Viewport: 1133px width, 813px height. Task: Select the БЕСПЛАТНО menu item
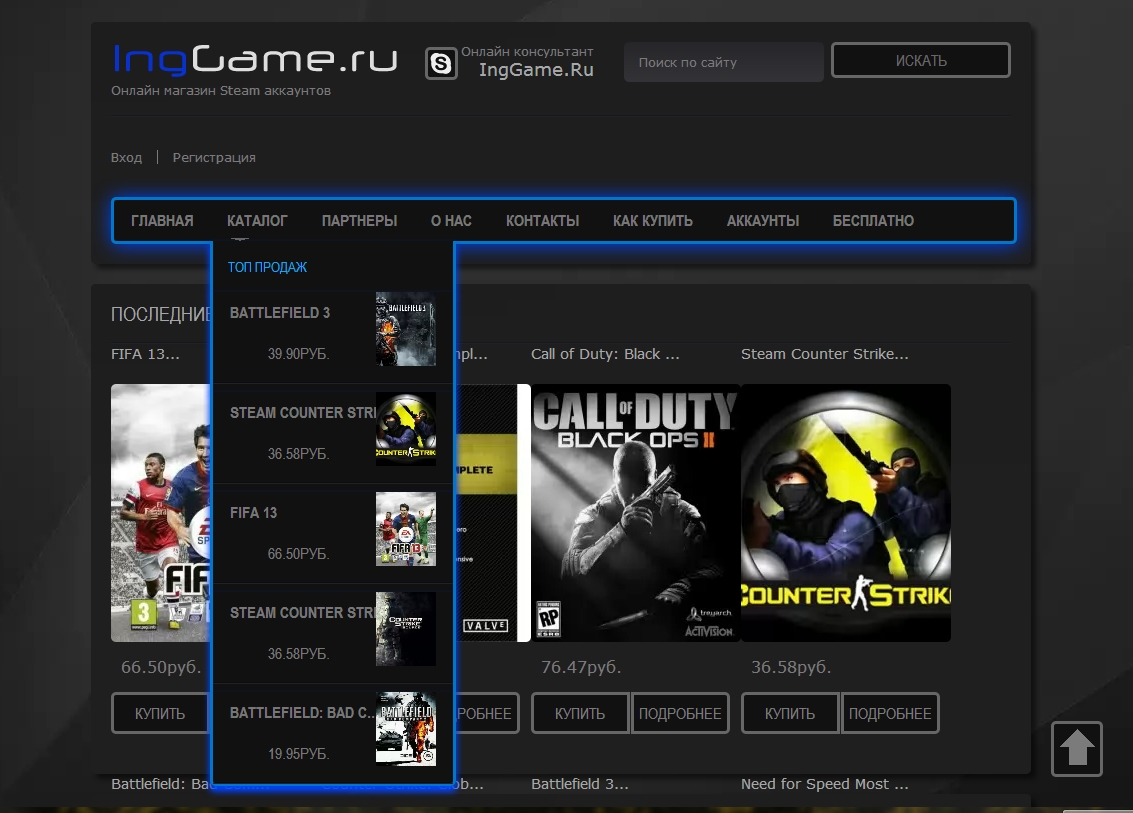873,221
